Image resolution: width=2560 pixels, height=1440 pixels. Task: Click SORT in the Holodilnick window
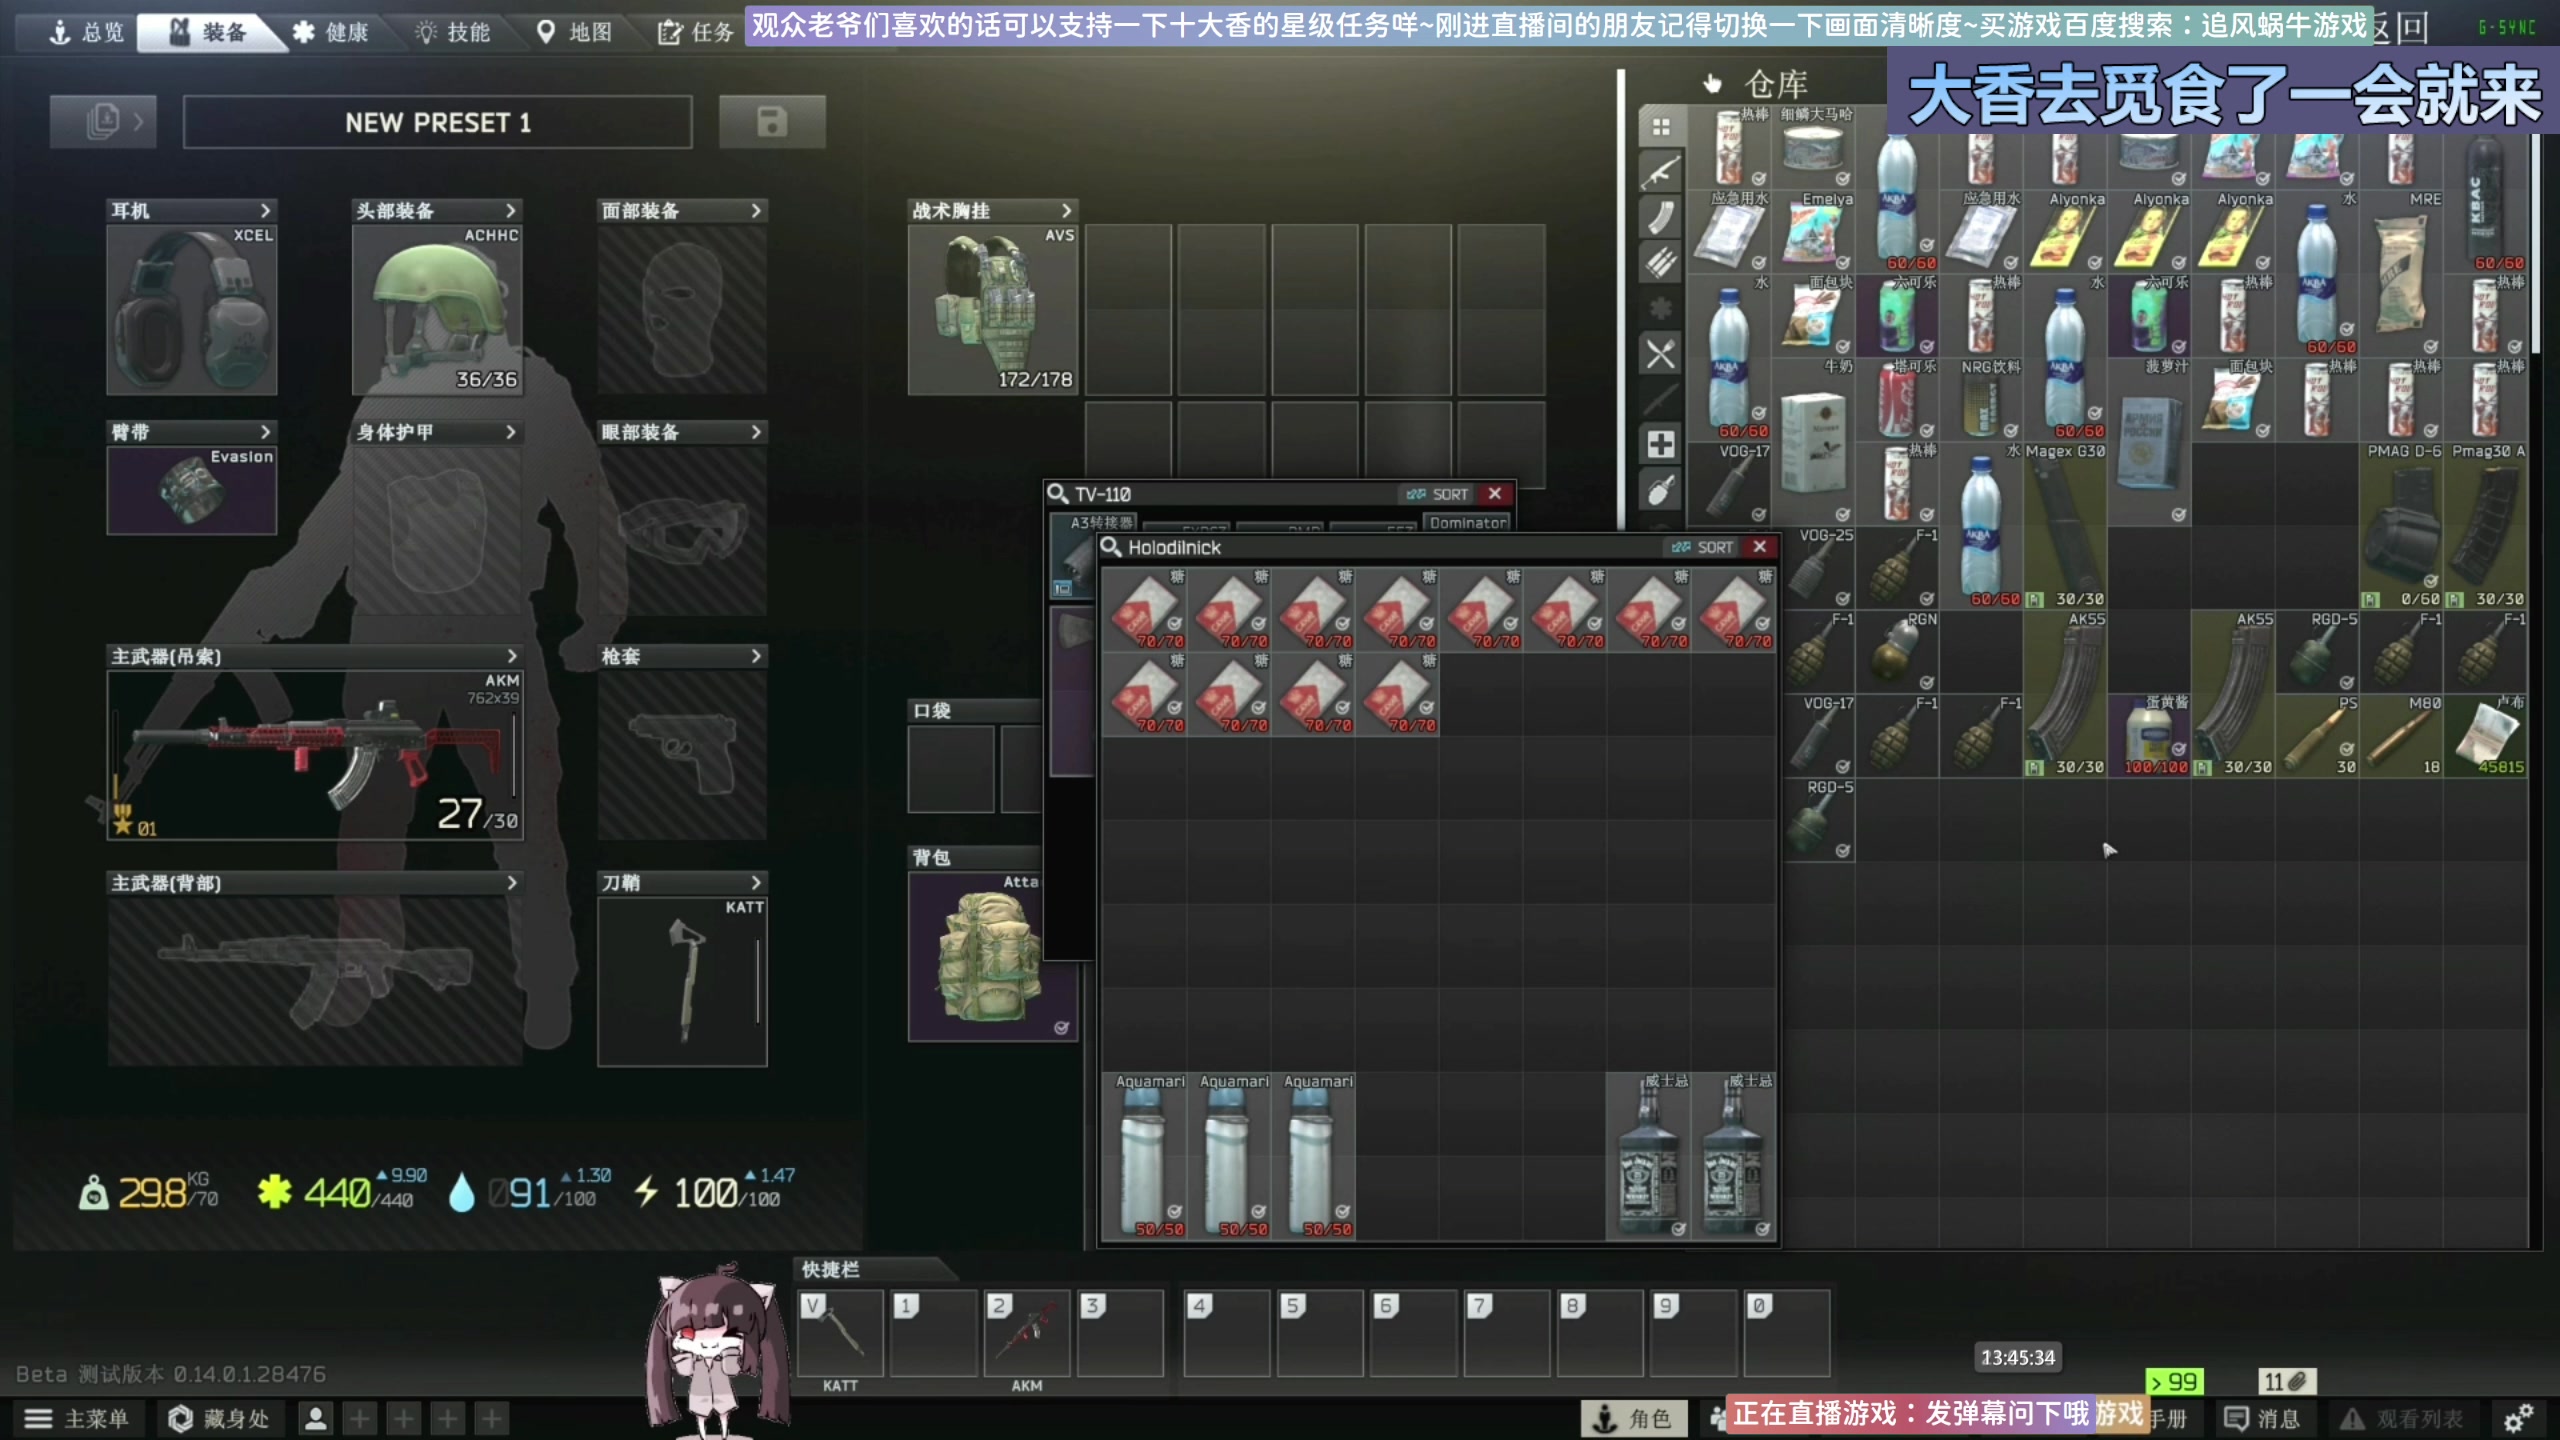1703,547
